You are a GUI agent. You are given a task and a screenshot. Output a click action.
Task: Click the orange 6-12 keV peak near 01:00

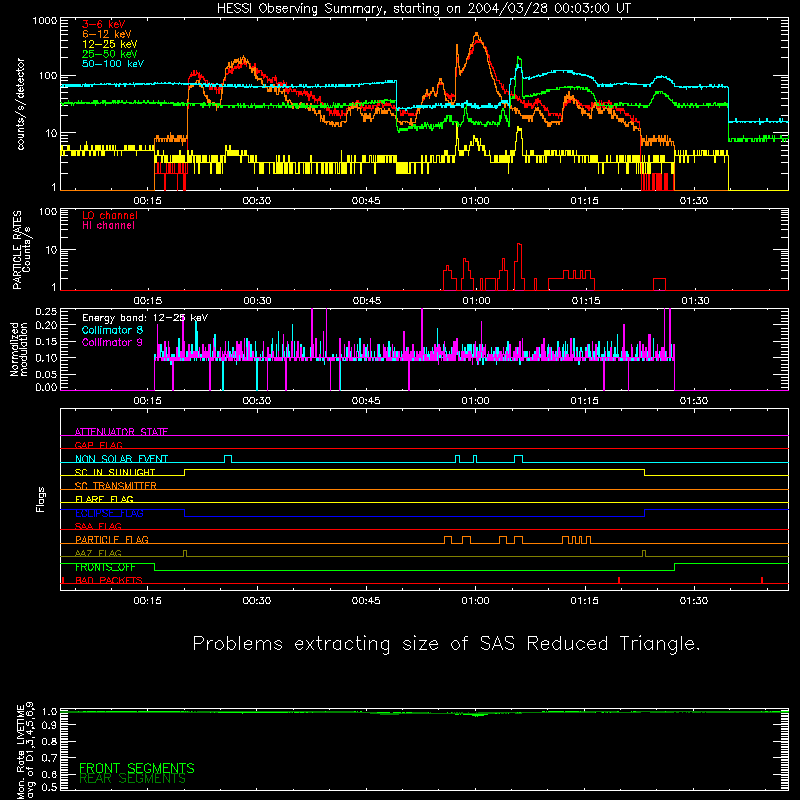coord(477,35)
